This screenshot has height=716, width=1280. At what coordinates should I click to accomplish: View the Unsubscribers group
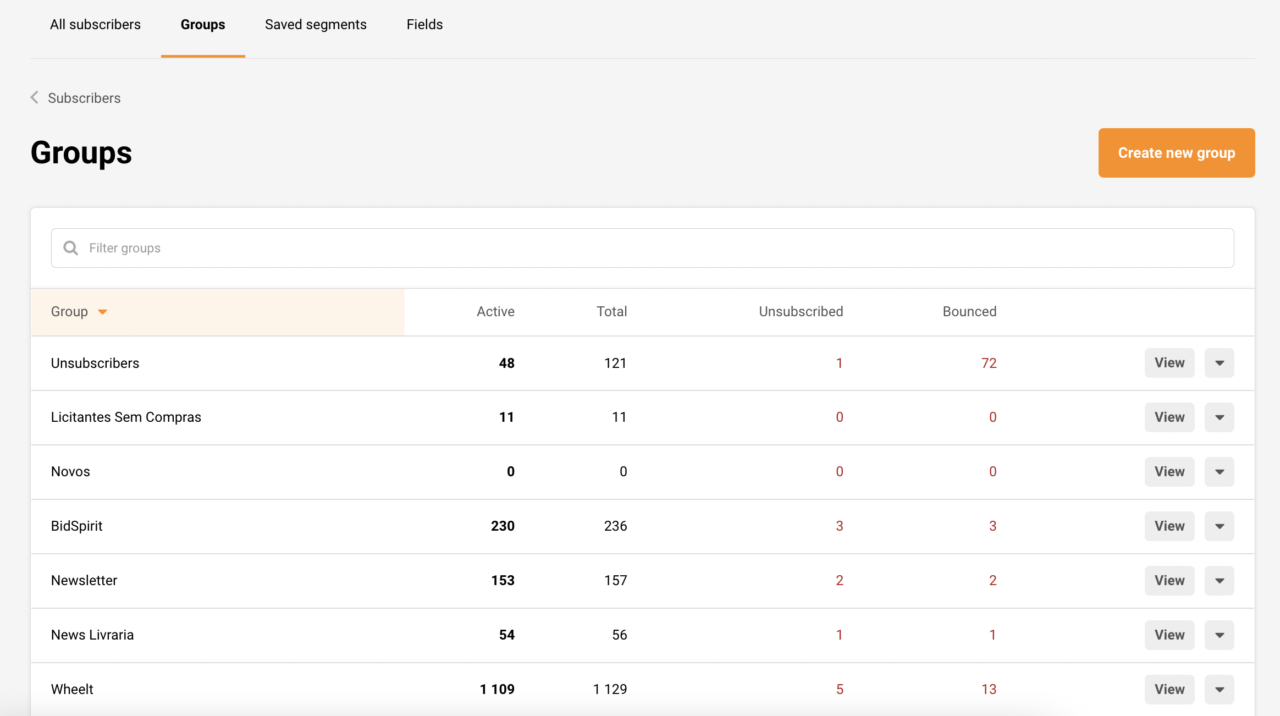coord(1169,362)
